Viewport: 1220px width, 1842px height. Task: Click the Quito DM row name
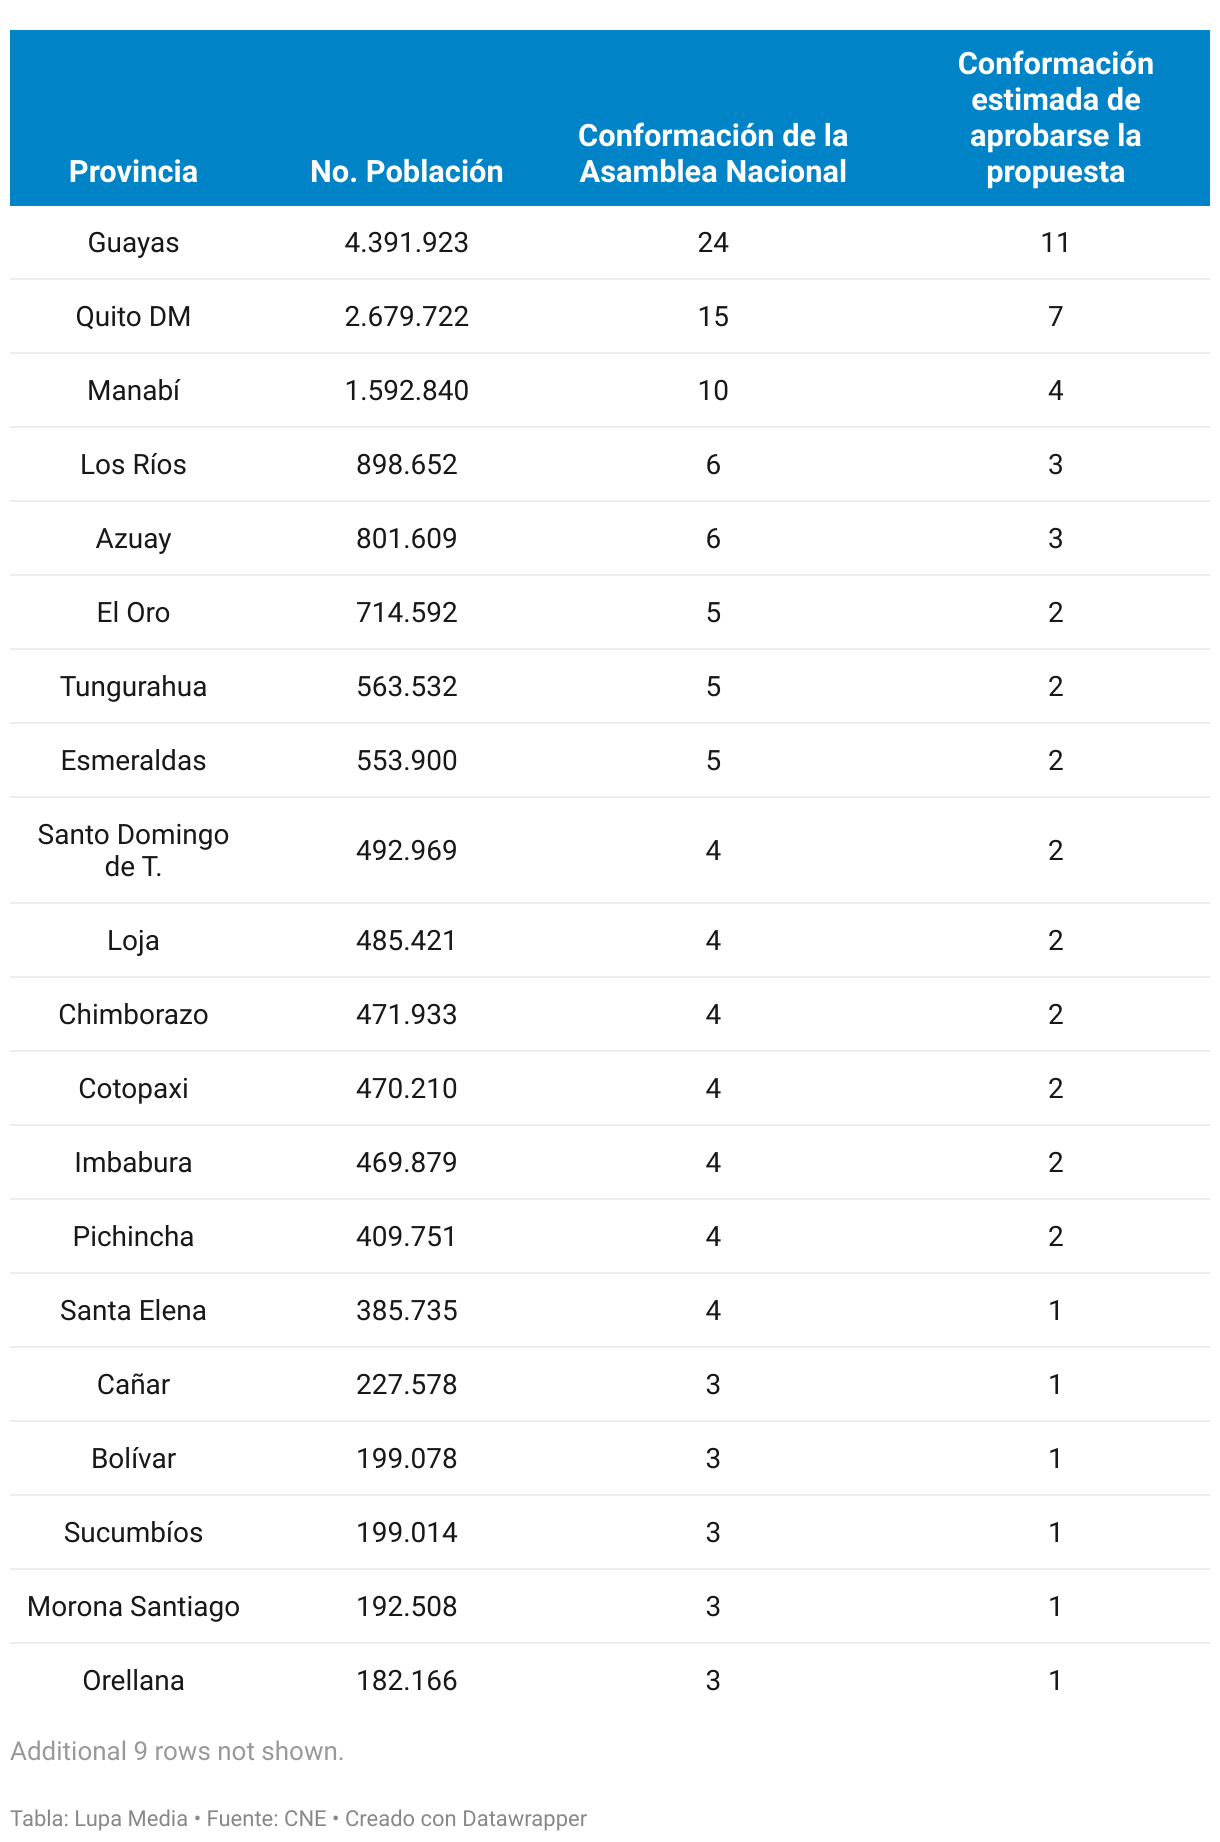[x=133, y=317]
